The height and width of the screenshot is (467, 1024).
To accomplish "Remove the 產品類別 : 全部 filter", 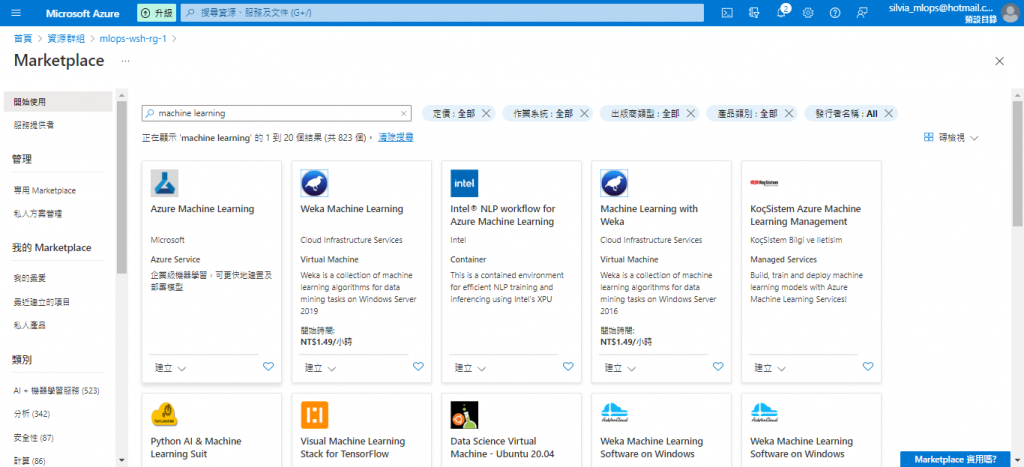I will point(789,114).
